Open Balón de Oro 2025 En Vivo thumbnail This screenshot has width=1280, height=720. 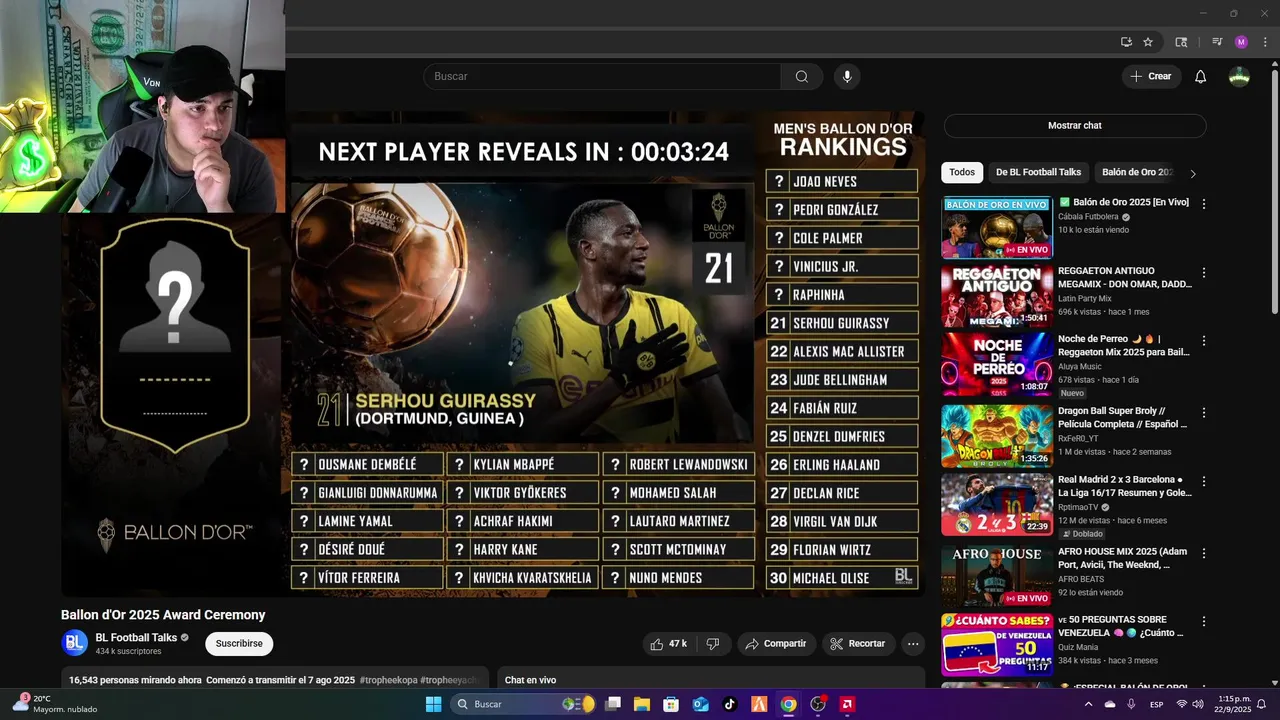pyautogui.click(x=996, y=228)
